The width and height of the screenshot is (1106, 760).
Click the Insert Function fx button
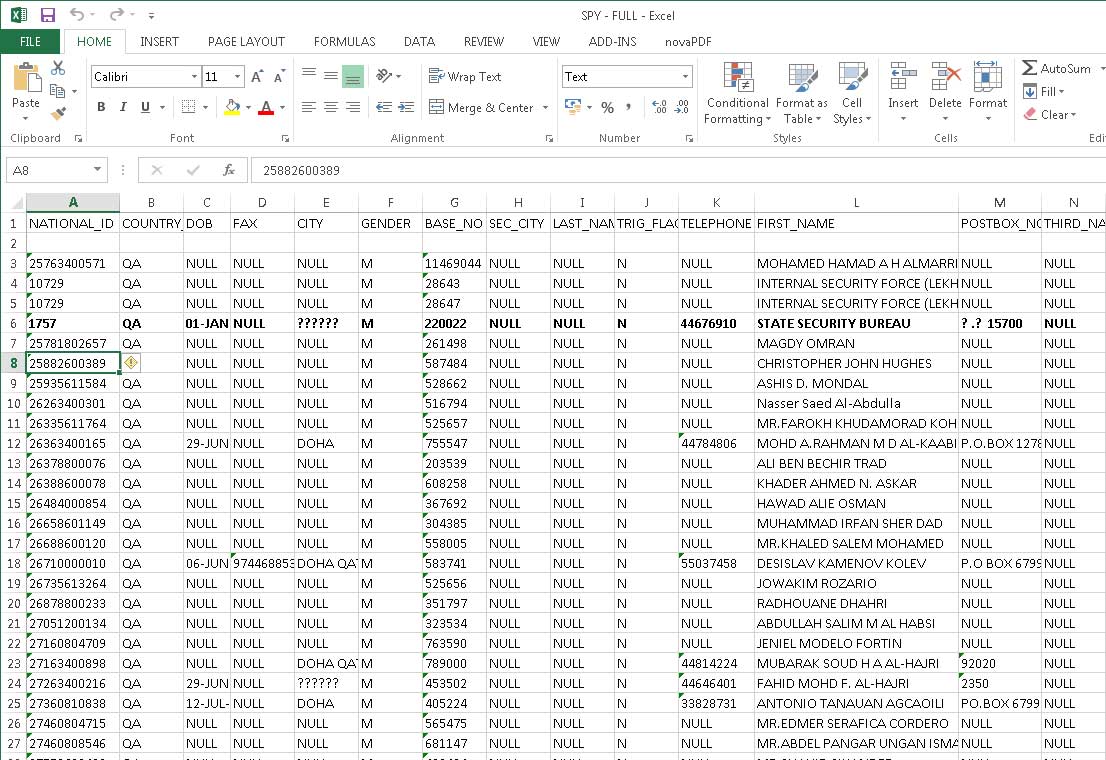229,170
